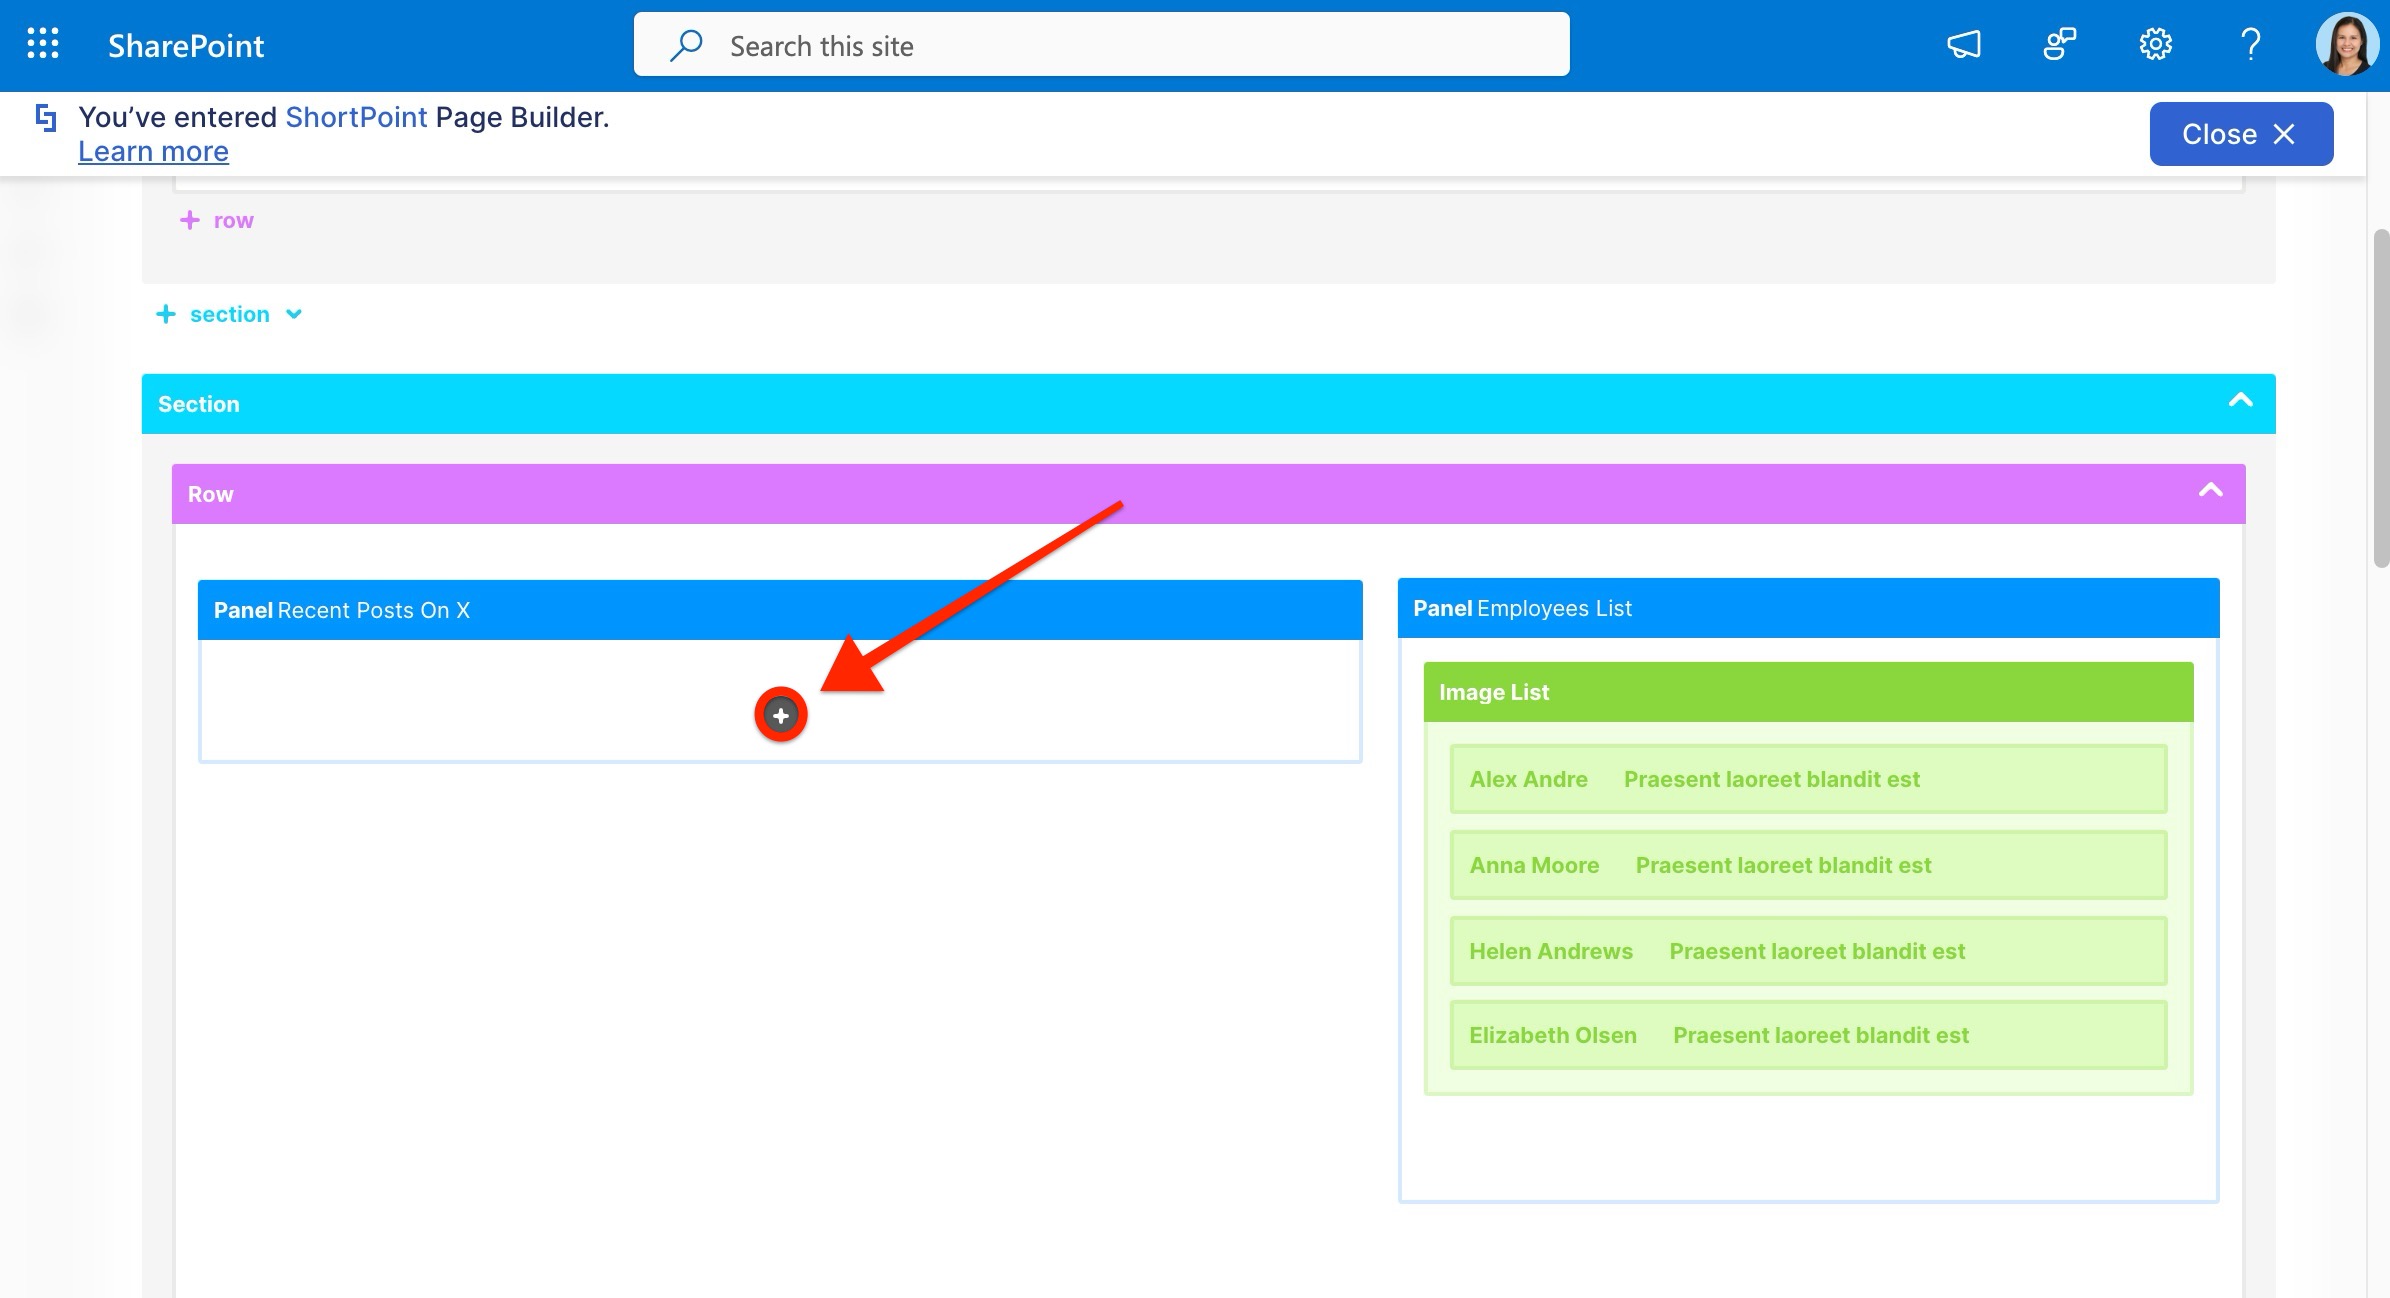The width and height of the screenshot is (2390, 1298).
Task: Select the Alex Andre list item
Action: [1807, 779]
